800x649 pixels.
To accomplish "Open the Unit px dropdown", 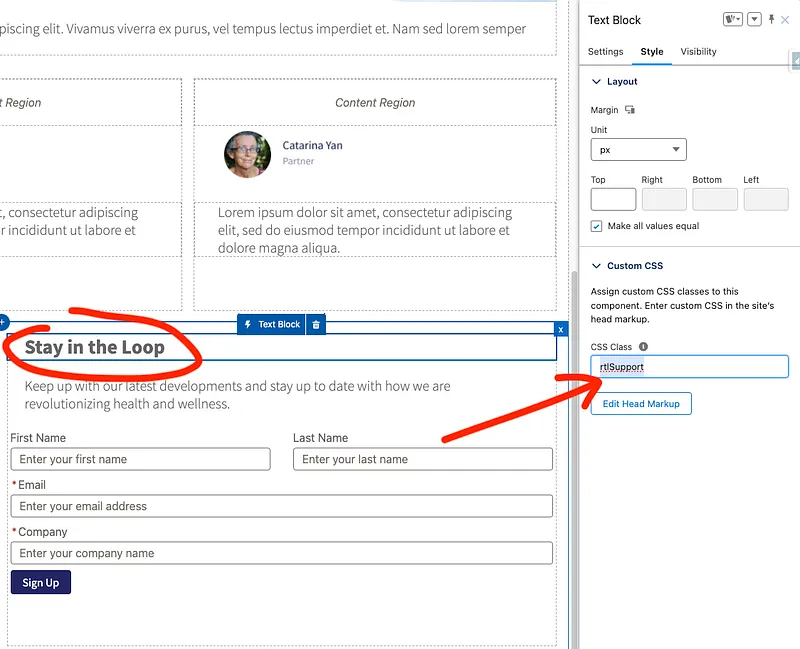I will (x=638, y=149).
